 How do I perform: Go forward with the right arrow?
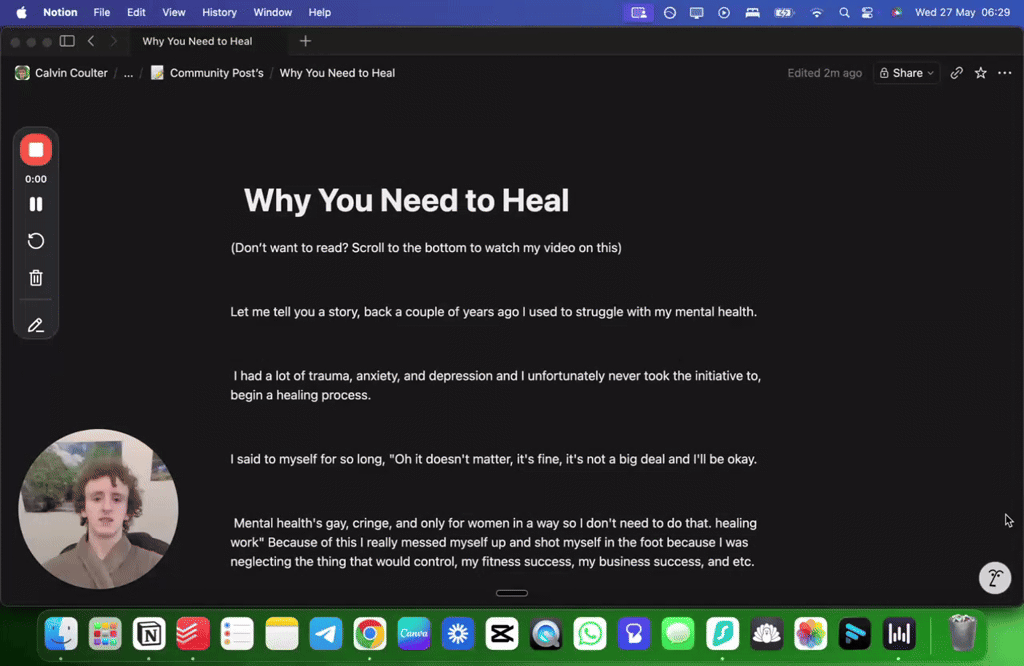point(114,41)
